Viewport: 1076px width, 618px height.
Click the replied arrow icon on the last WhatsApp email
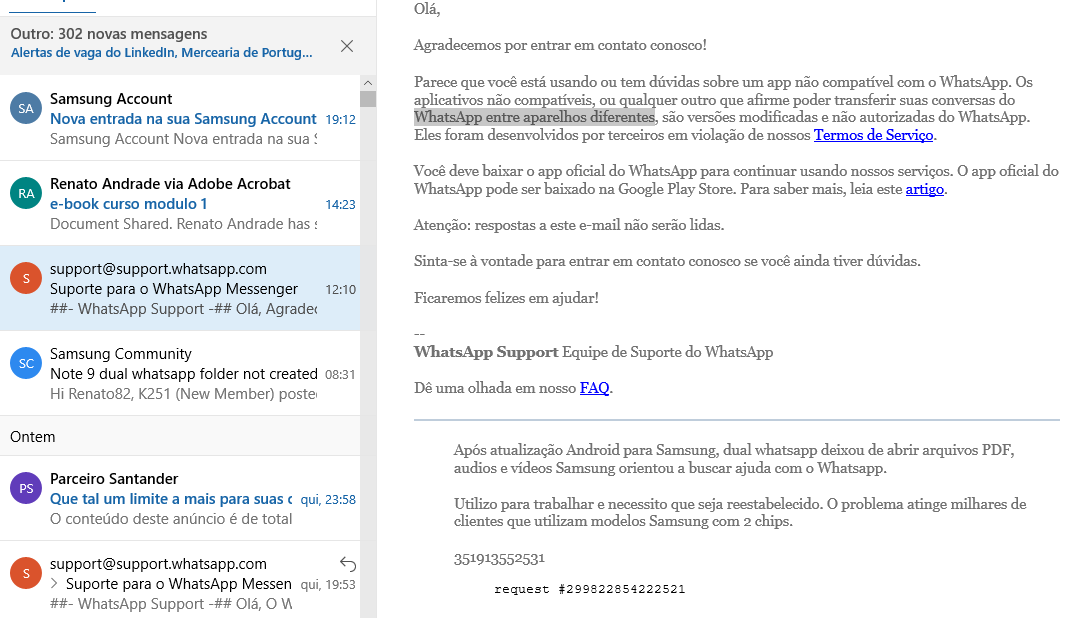(347, 563)
